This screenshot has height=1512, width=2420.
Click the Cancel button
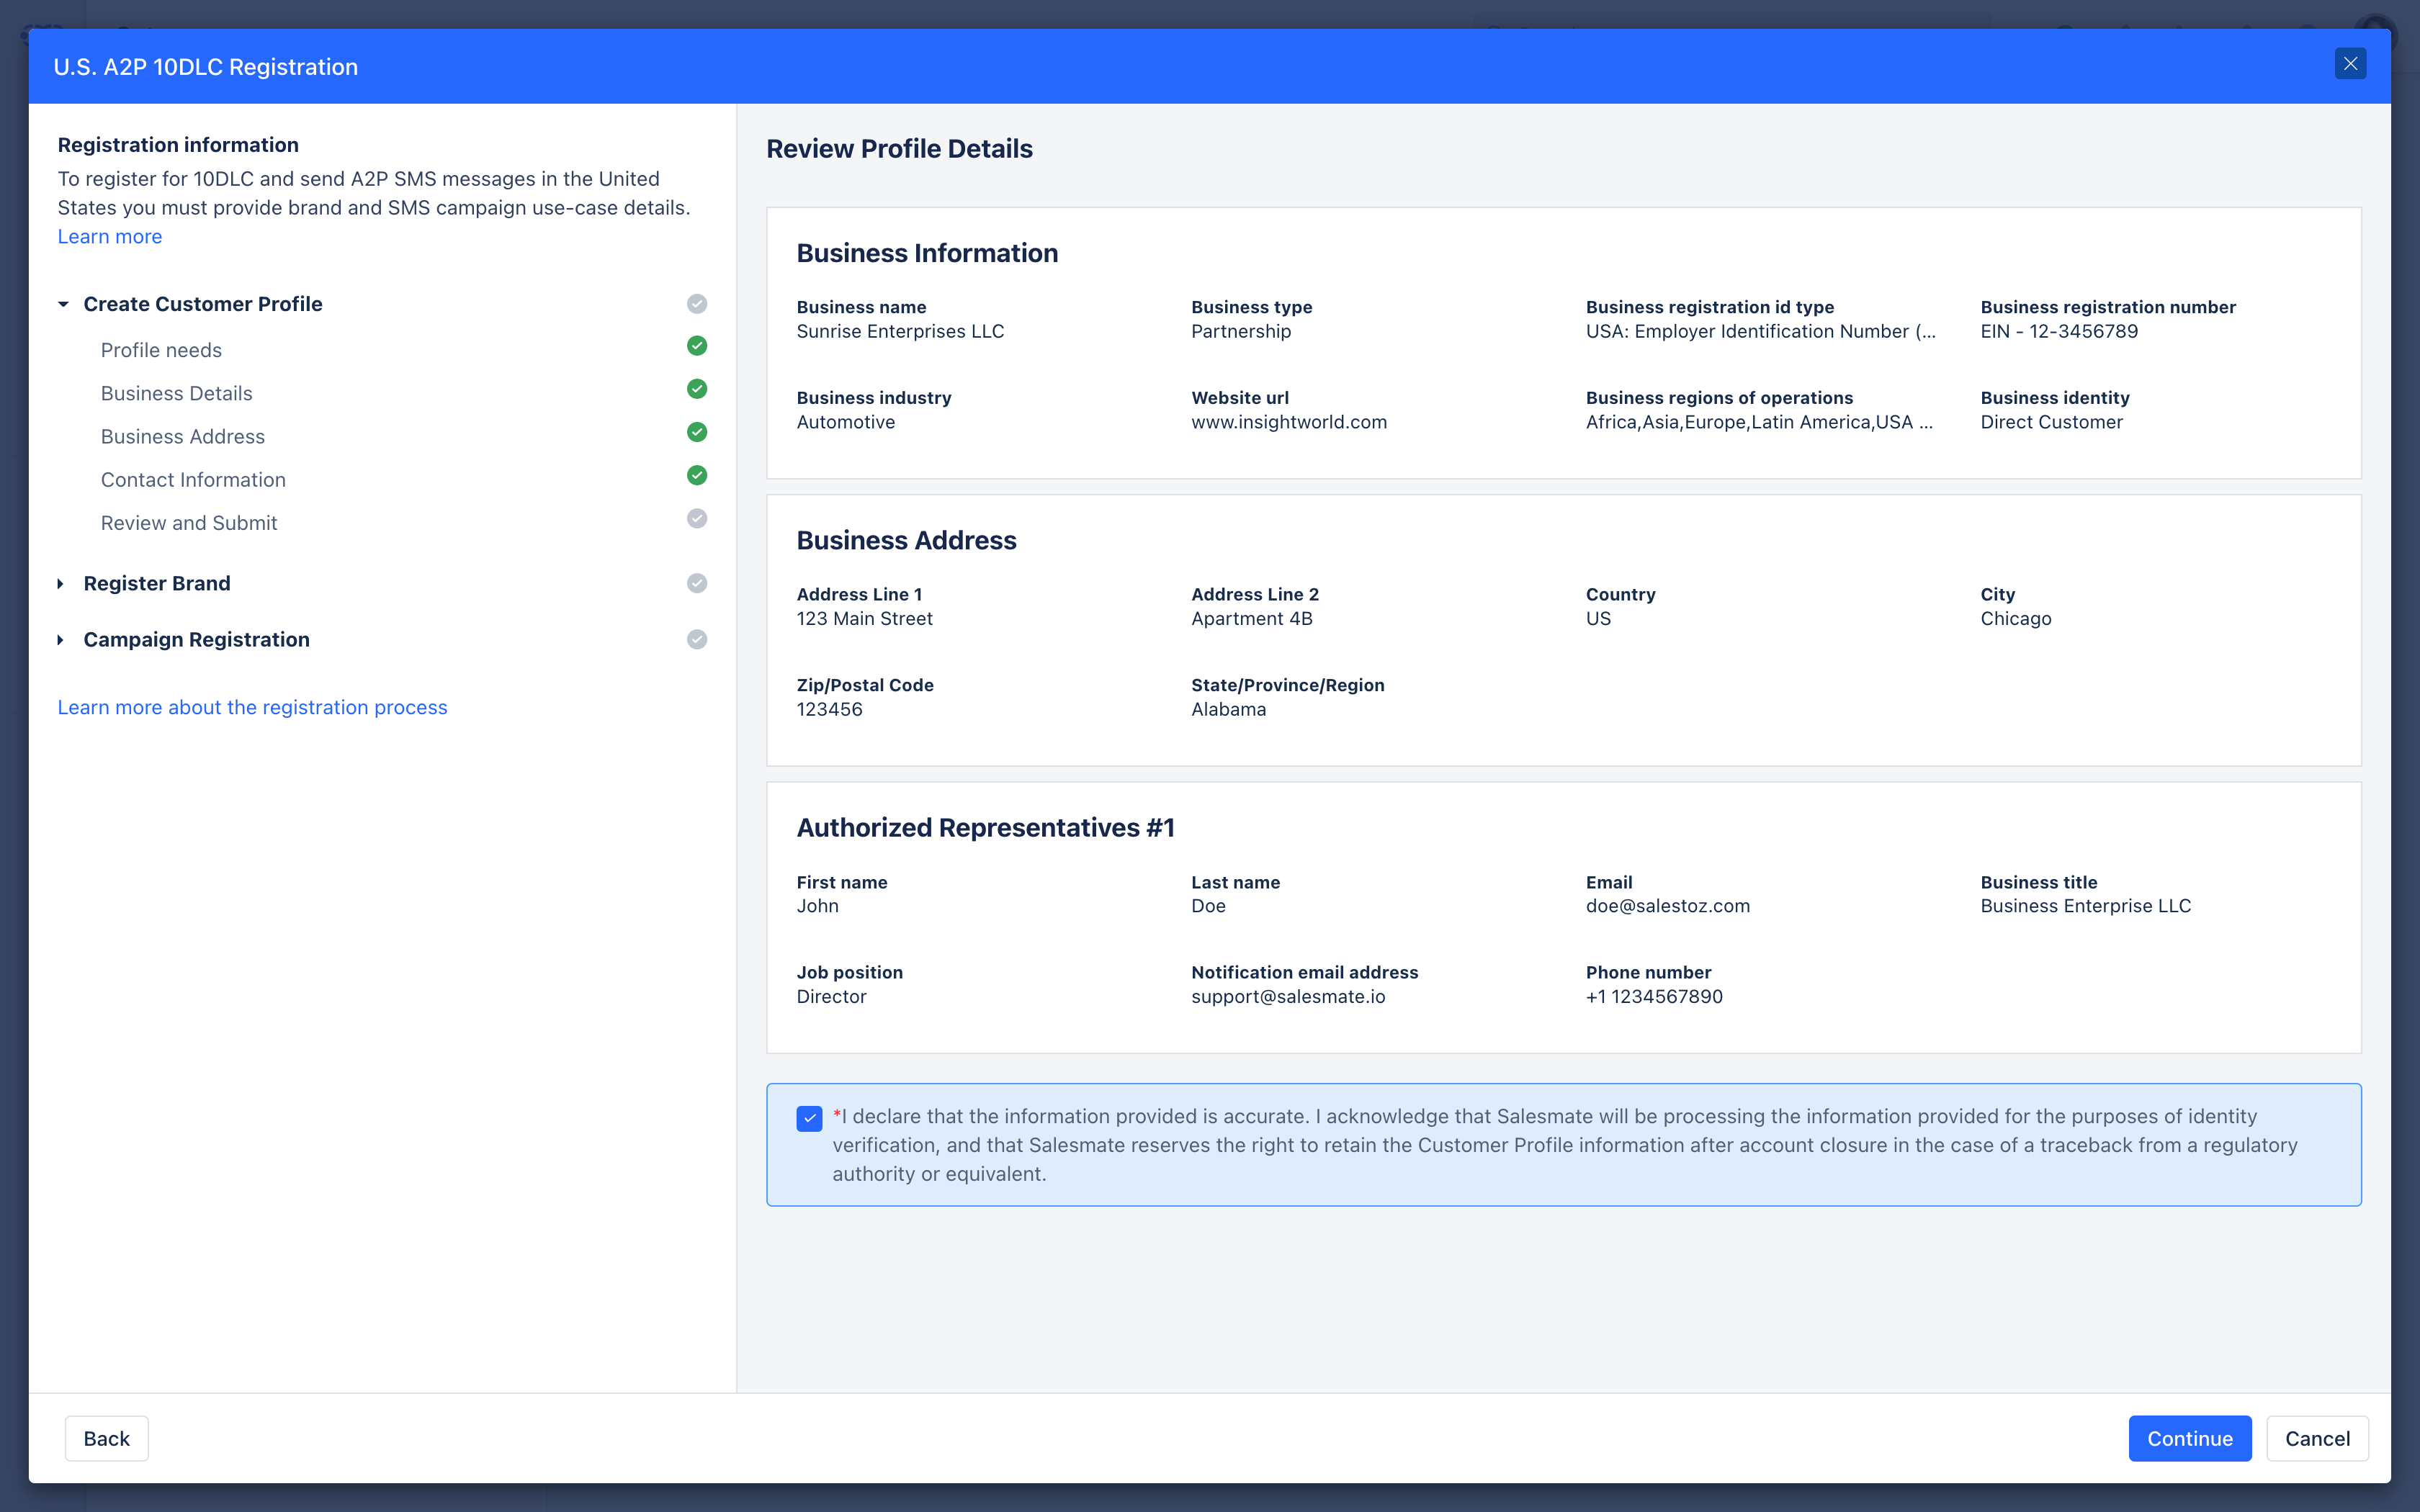point(2316,1438)
